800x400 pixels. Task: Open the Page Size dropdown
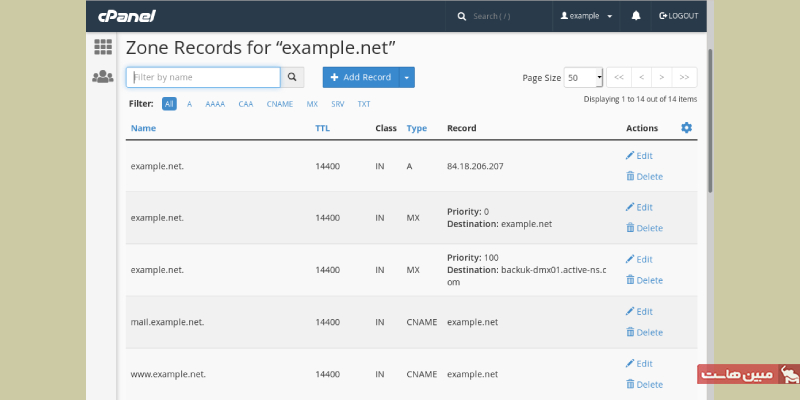[584, 77]
